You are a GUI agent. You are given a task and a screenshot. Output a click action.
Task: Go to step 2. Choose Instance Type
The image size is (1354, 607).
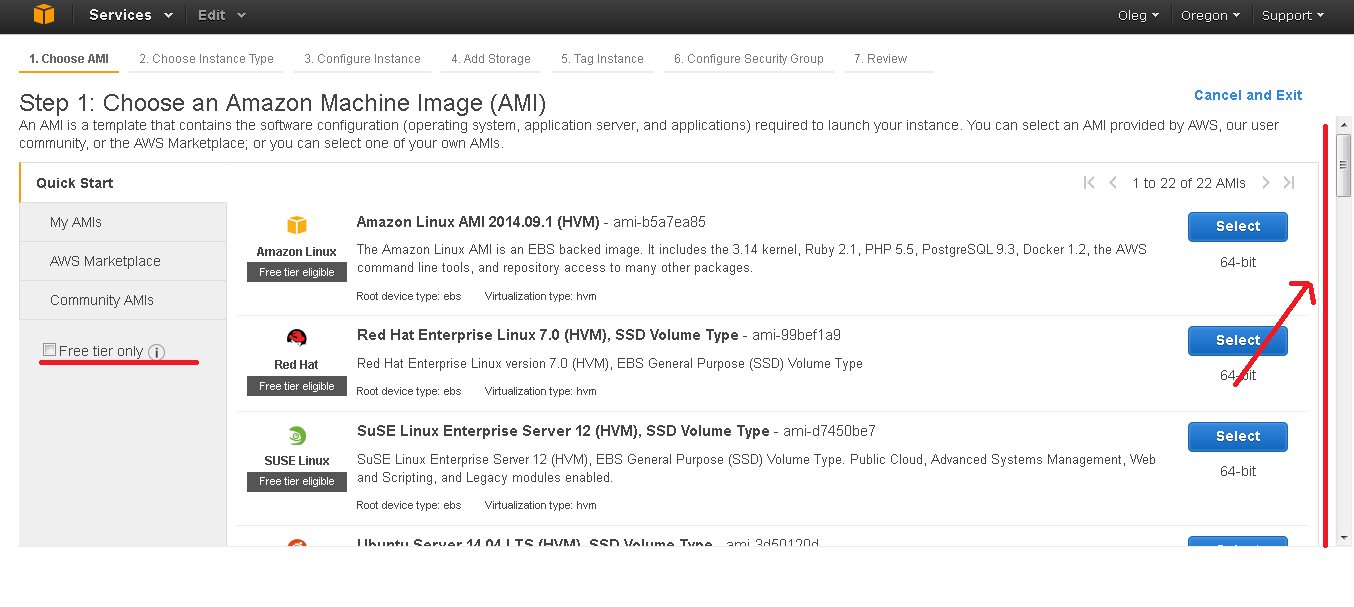[206, 59]
